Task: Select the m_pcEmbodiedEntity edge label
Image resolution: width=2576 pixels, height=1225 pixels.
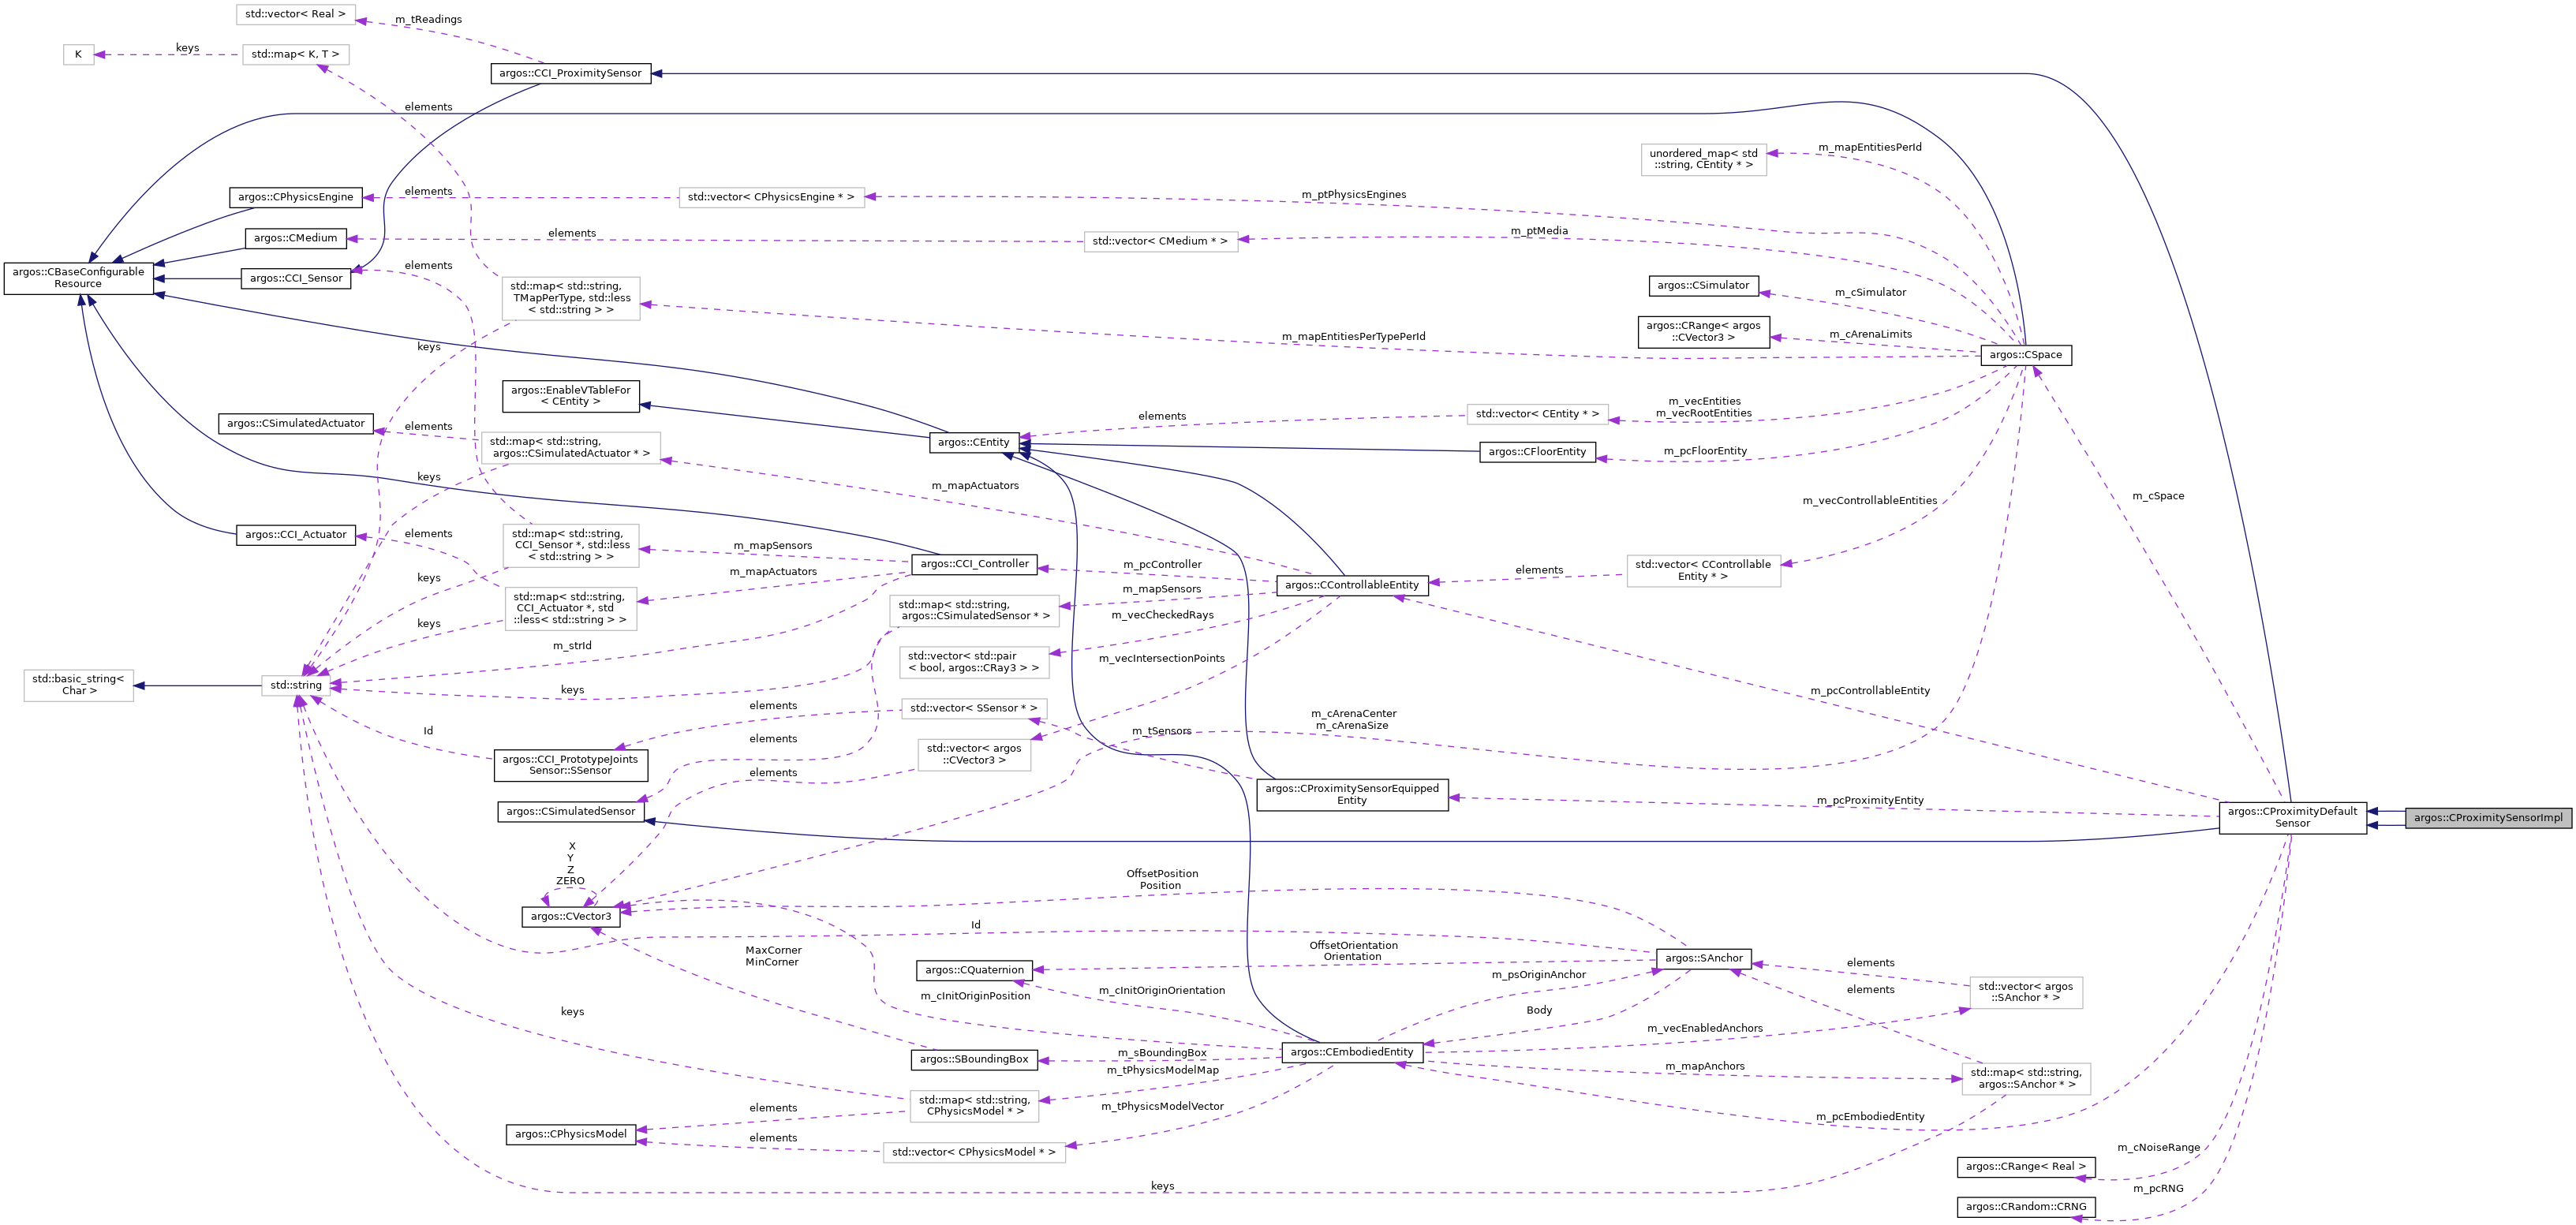Action: [1870, 1117]
